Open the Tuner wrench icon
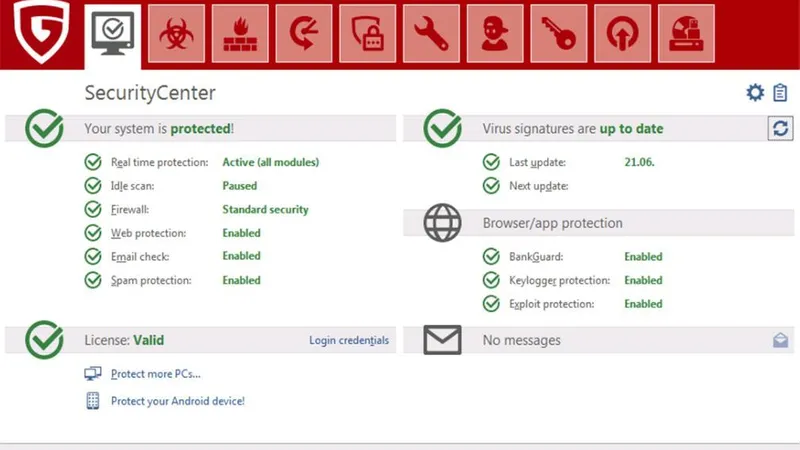 (x=431, y=33)
